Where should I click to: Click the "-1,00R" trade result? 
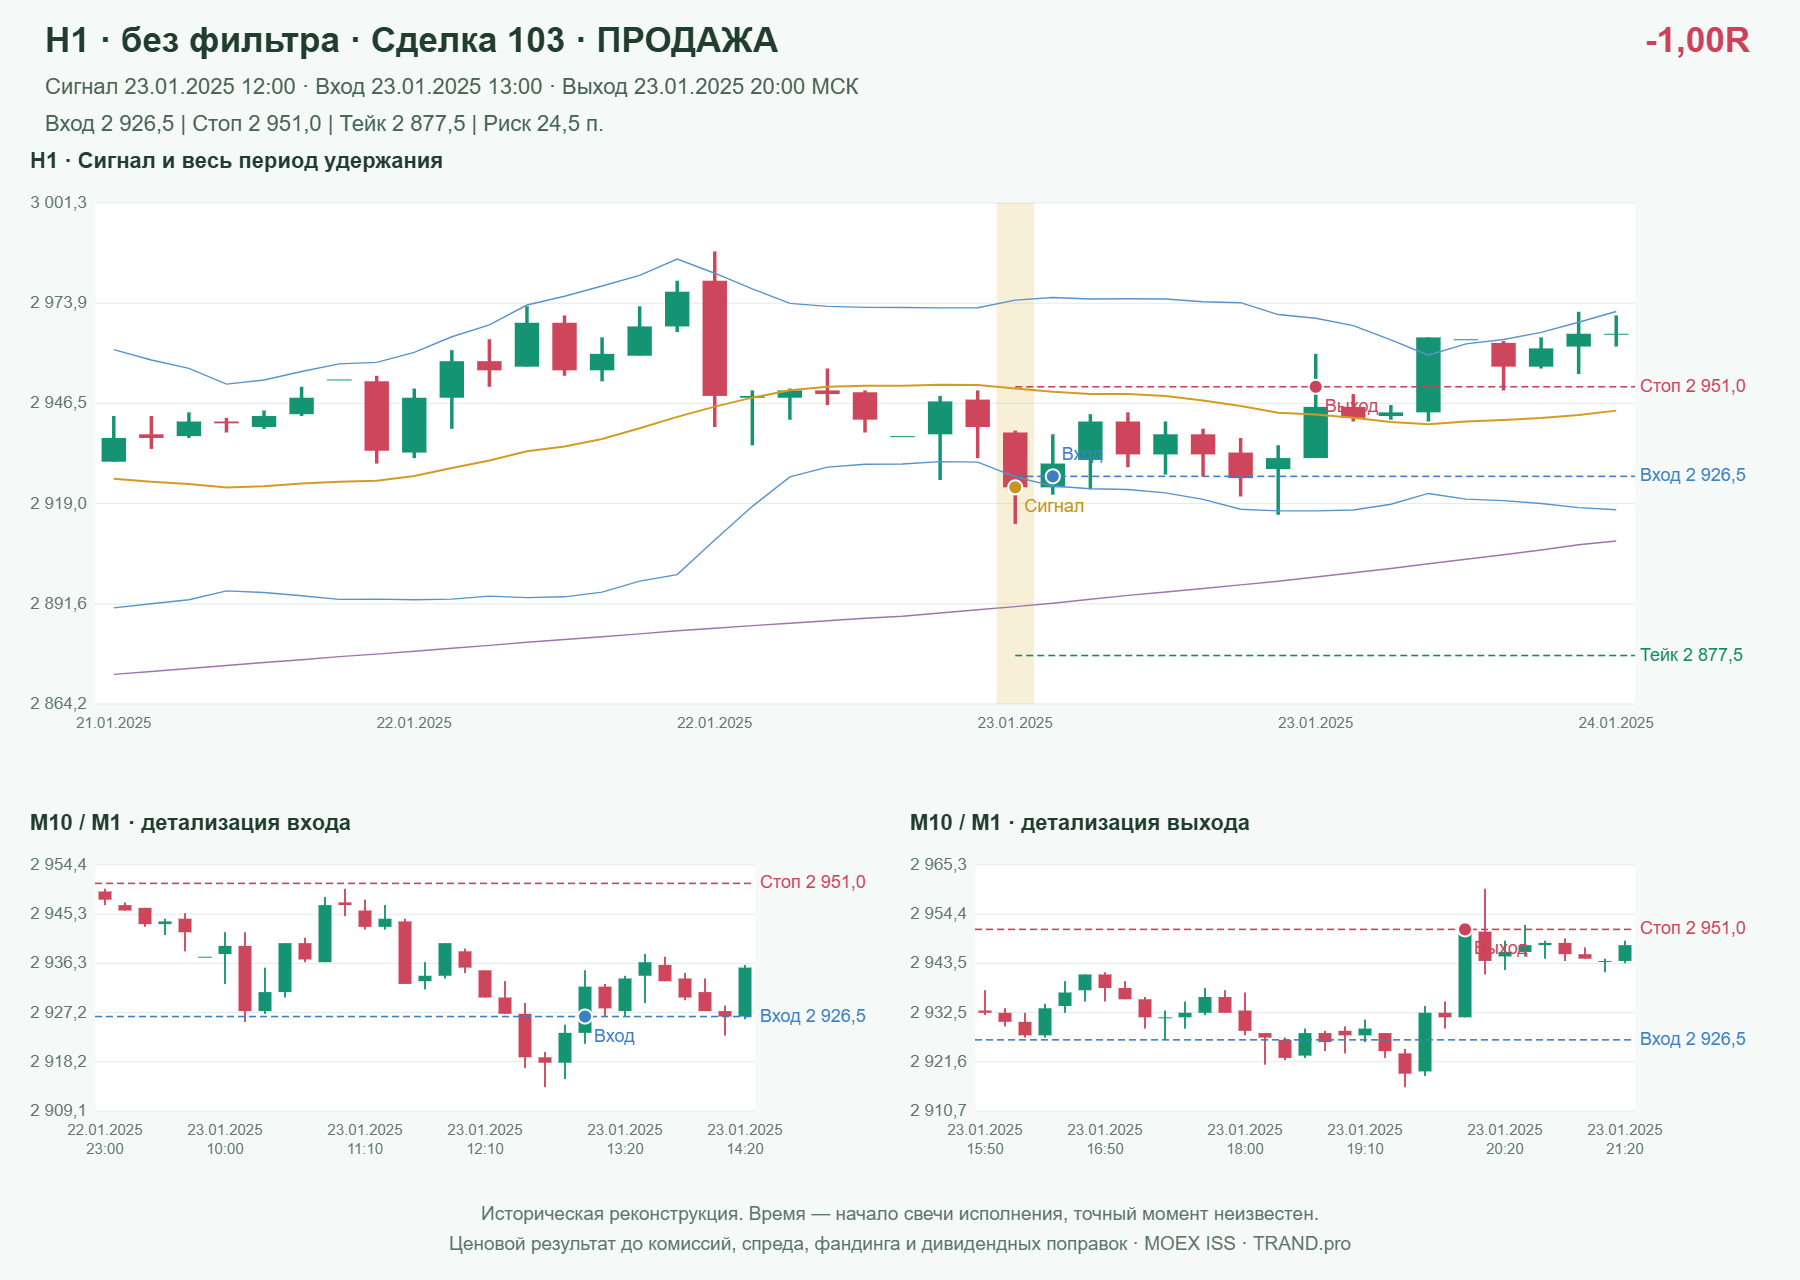1697,40
